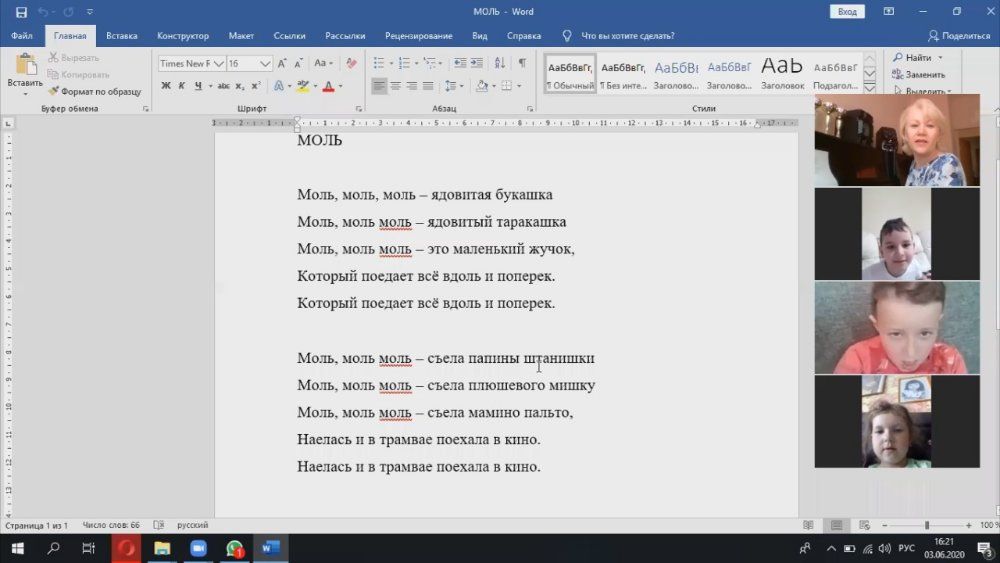Toggle superscript formatting
The height and width of the screenshot is (563, 1000).
click(257, 86)
